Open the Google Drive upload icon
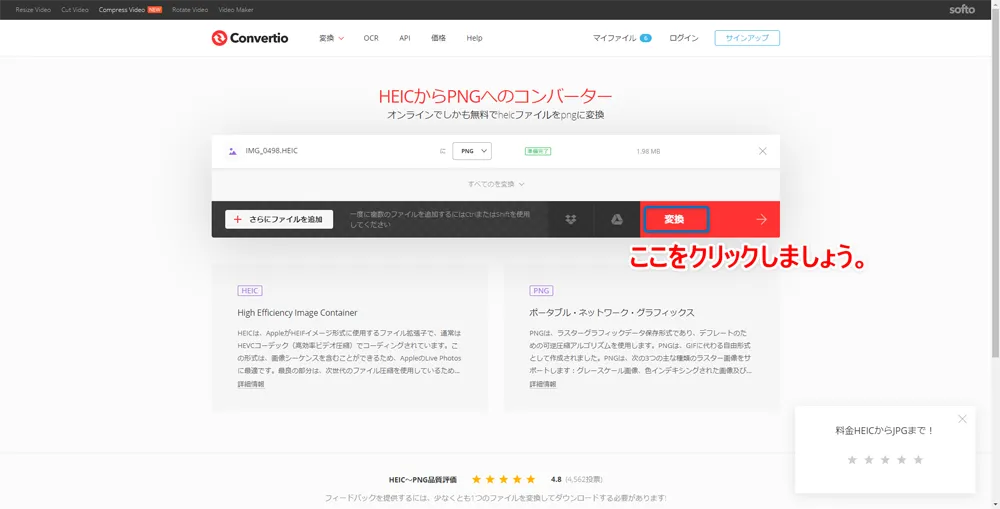Screen dimensions: 1000x509 (617, 219)
